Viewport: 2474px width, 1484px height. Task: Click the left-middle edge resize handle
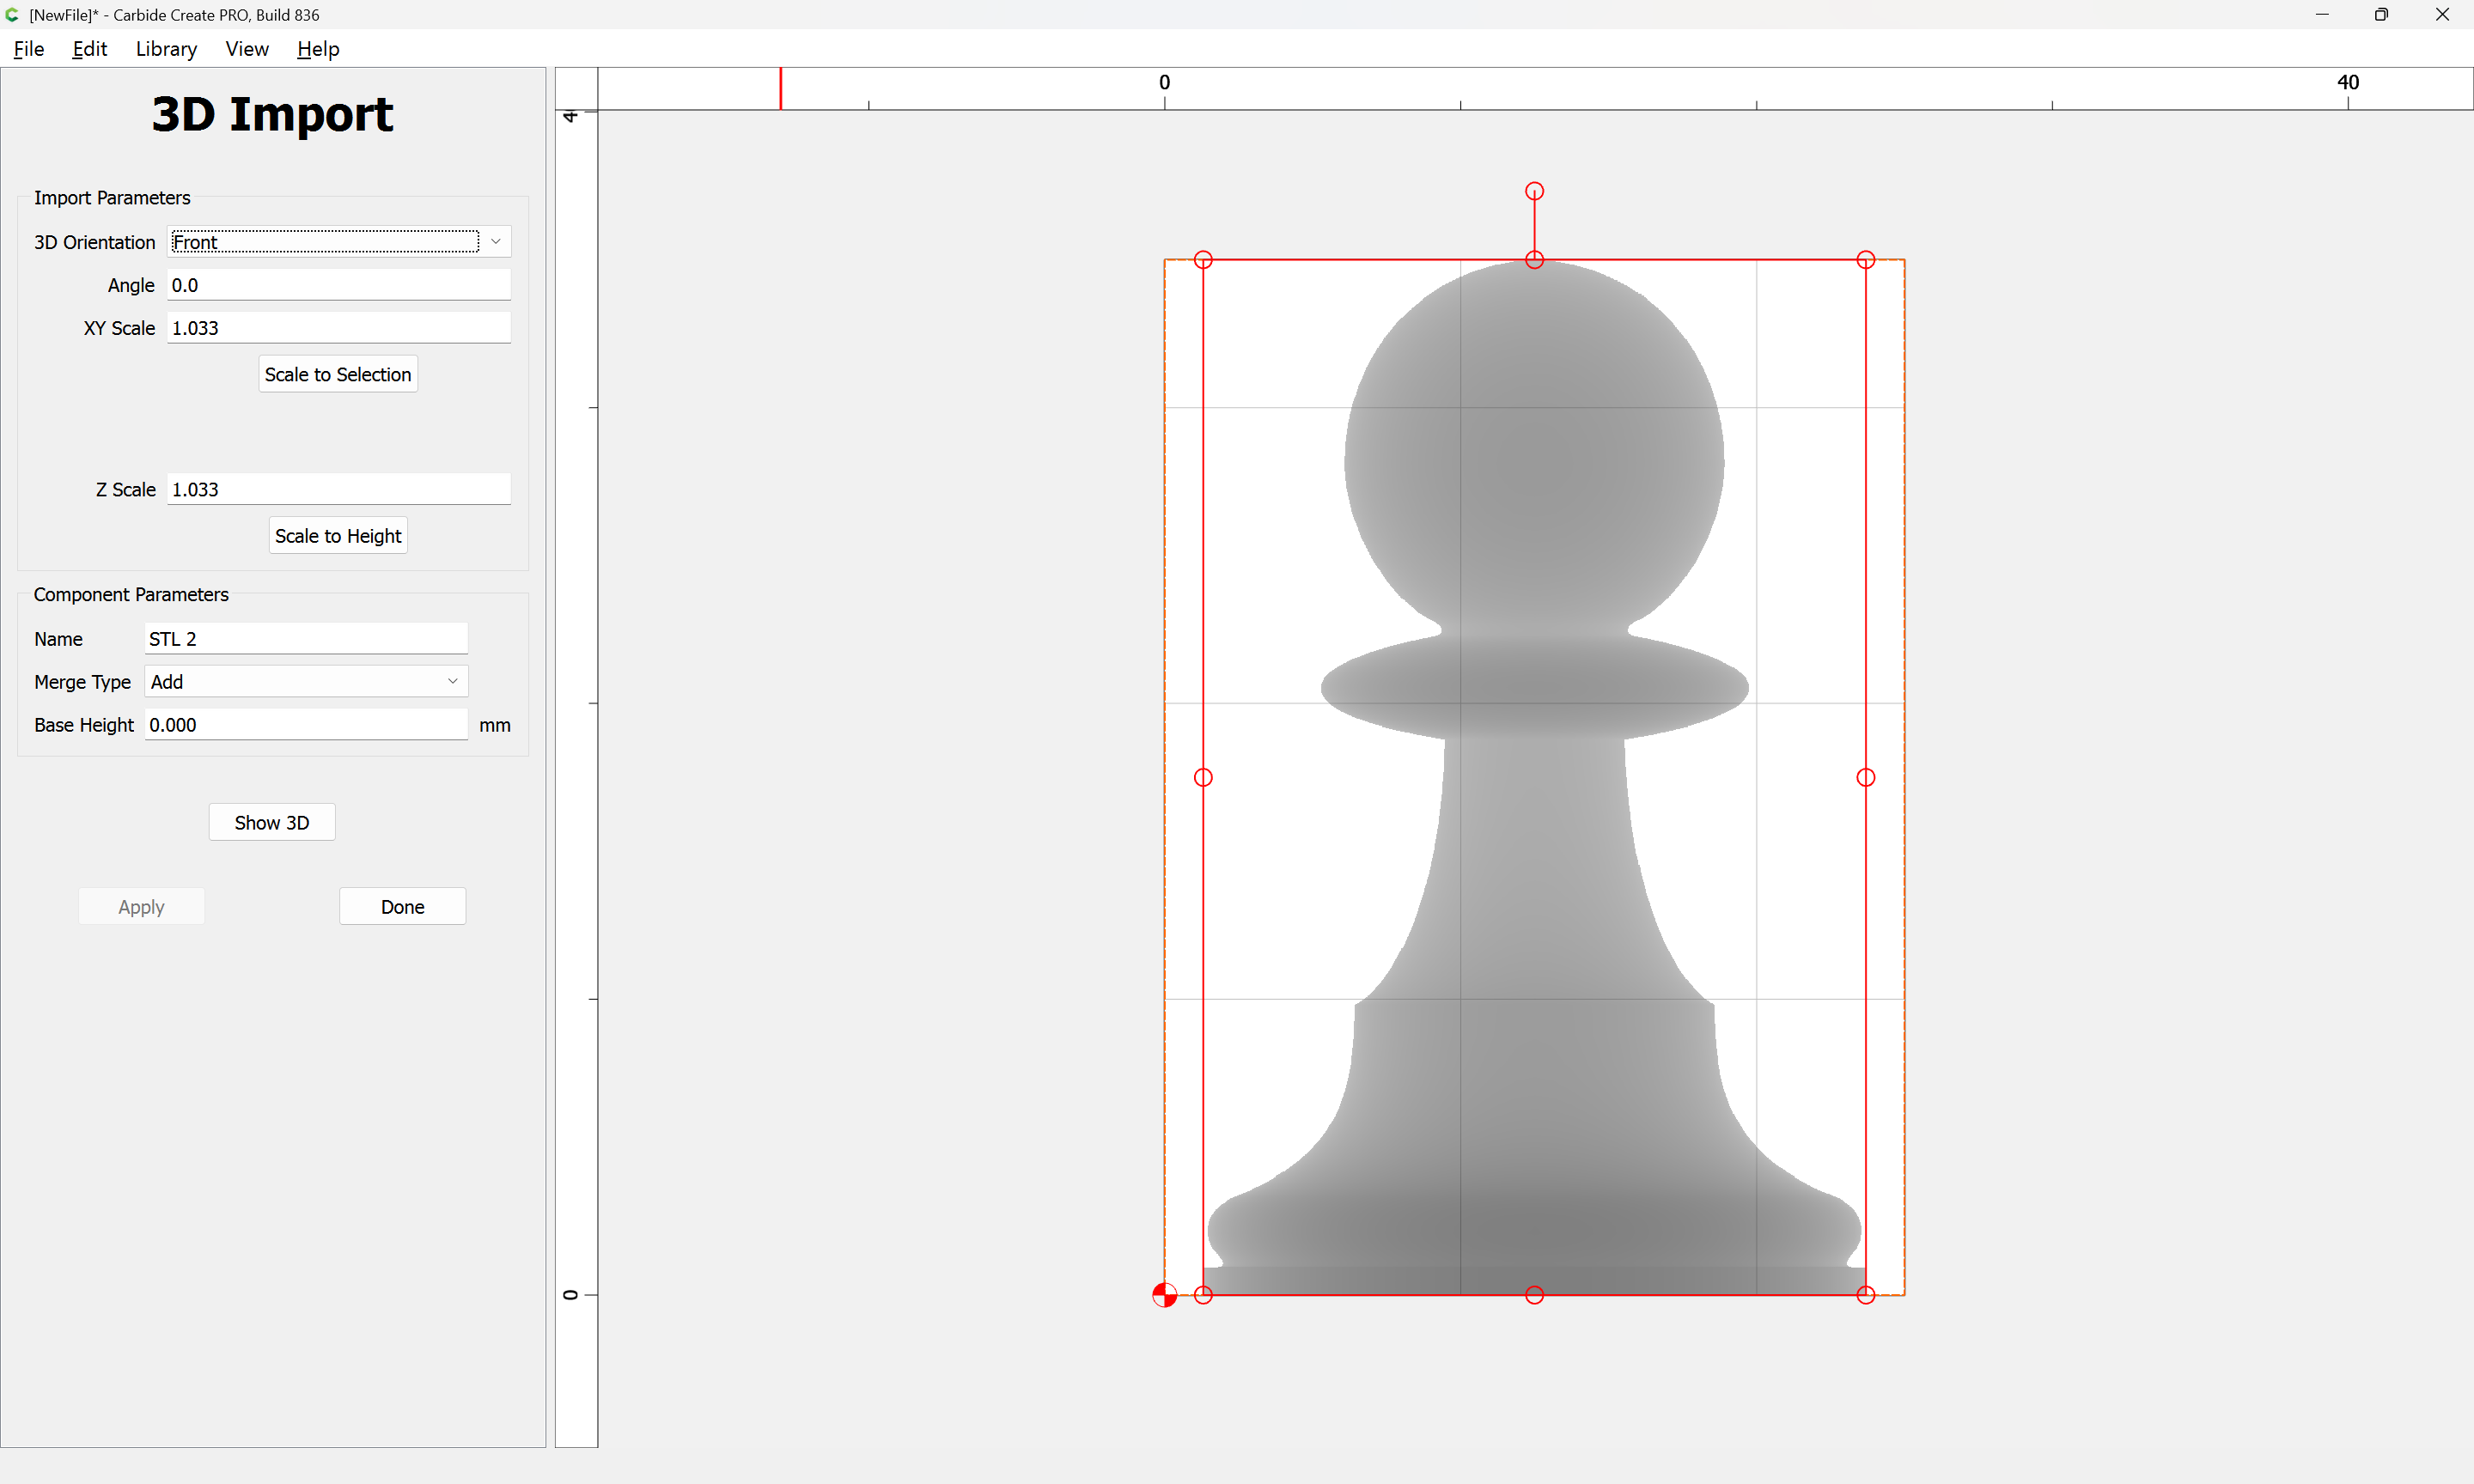tap(1203, 777)
